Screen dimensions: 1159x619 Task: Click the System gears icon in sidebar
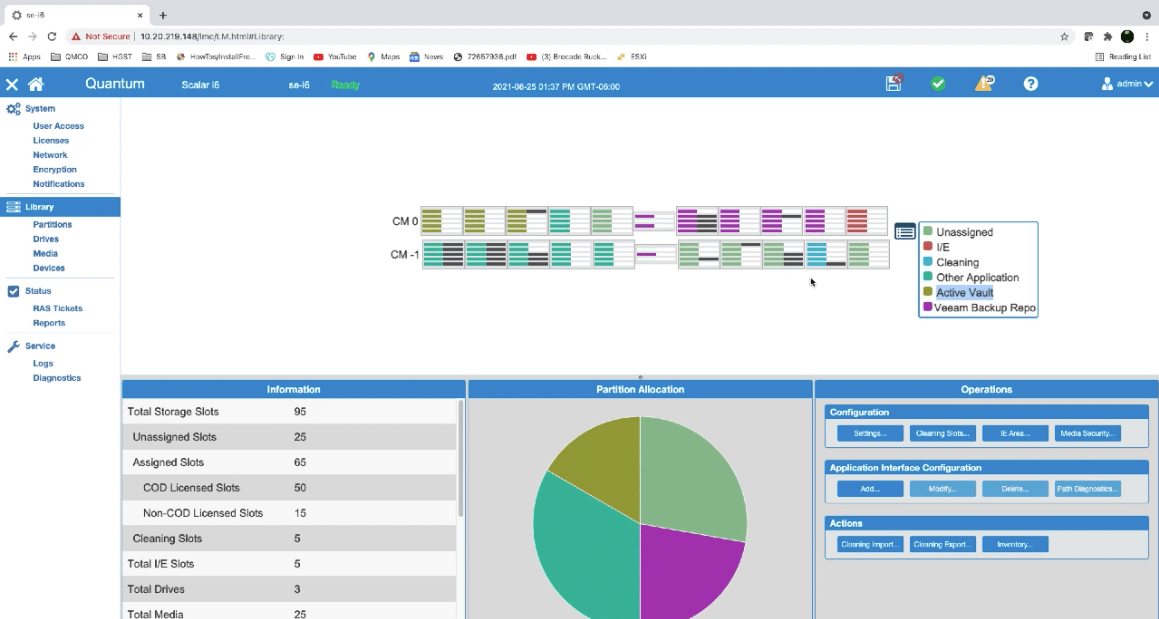click(13, 109)
